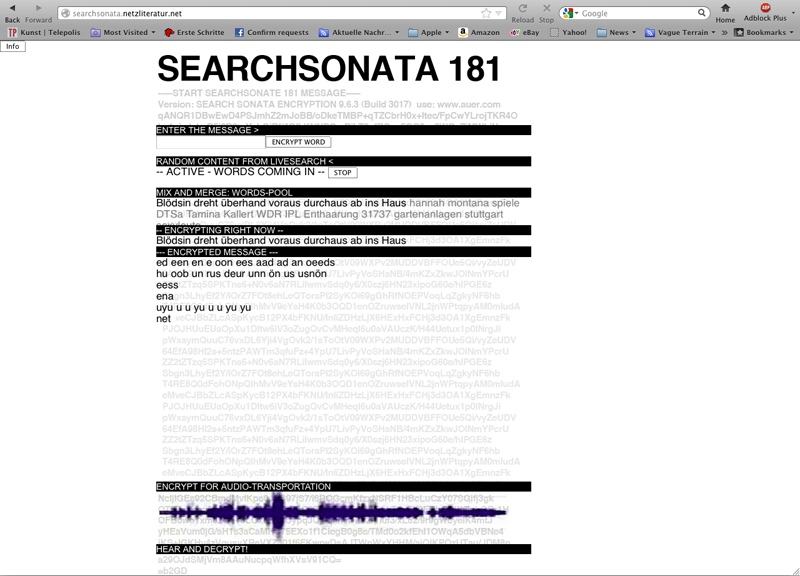The height and width of the screenshot is (576, 800).
Task: Click the browser Back arrow
Action: [x=12, y=9]
